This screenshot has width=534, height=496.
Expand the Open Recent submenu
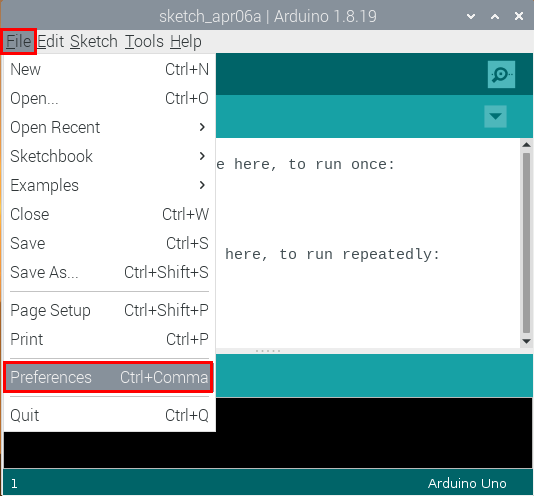click(x=109, y=127)
